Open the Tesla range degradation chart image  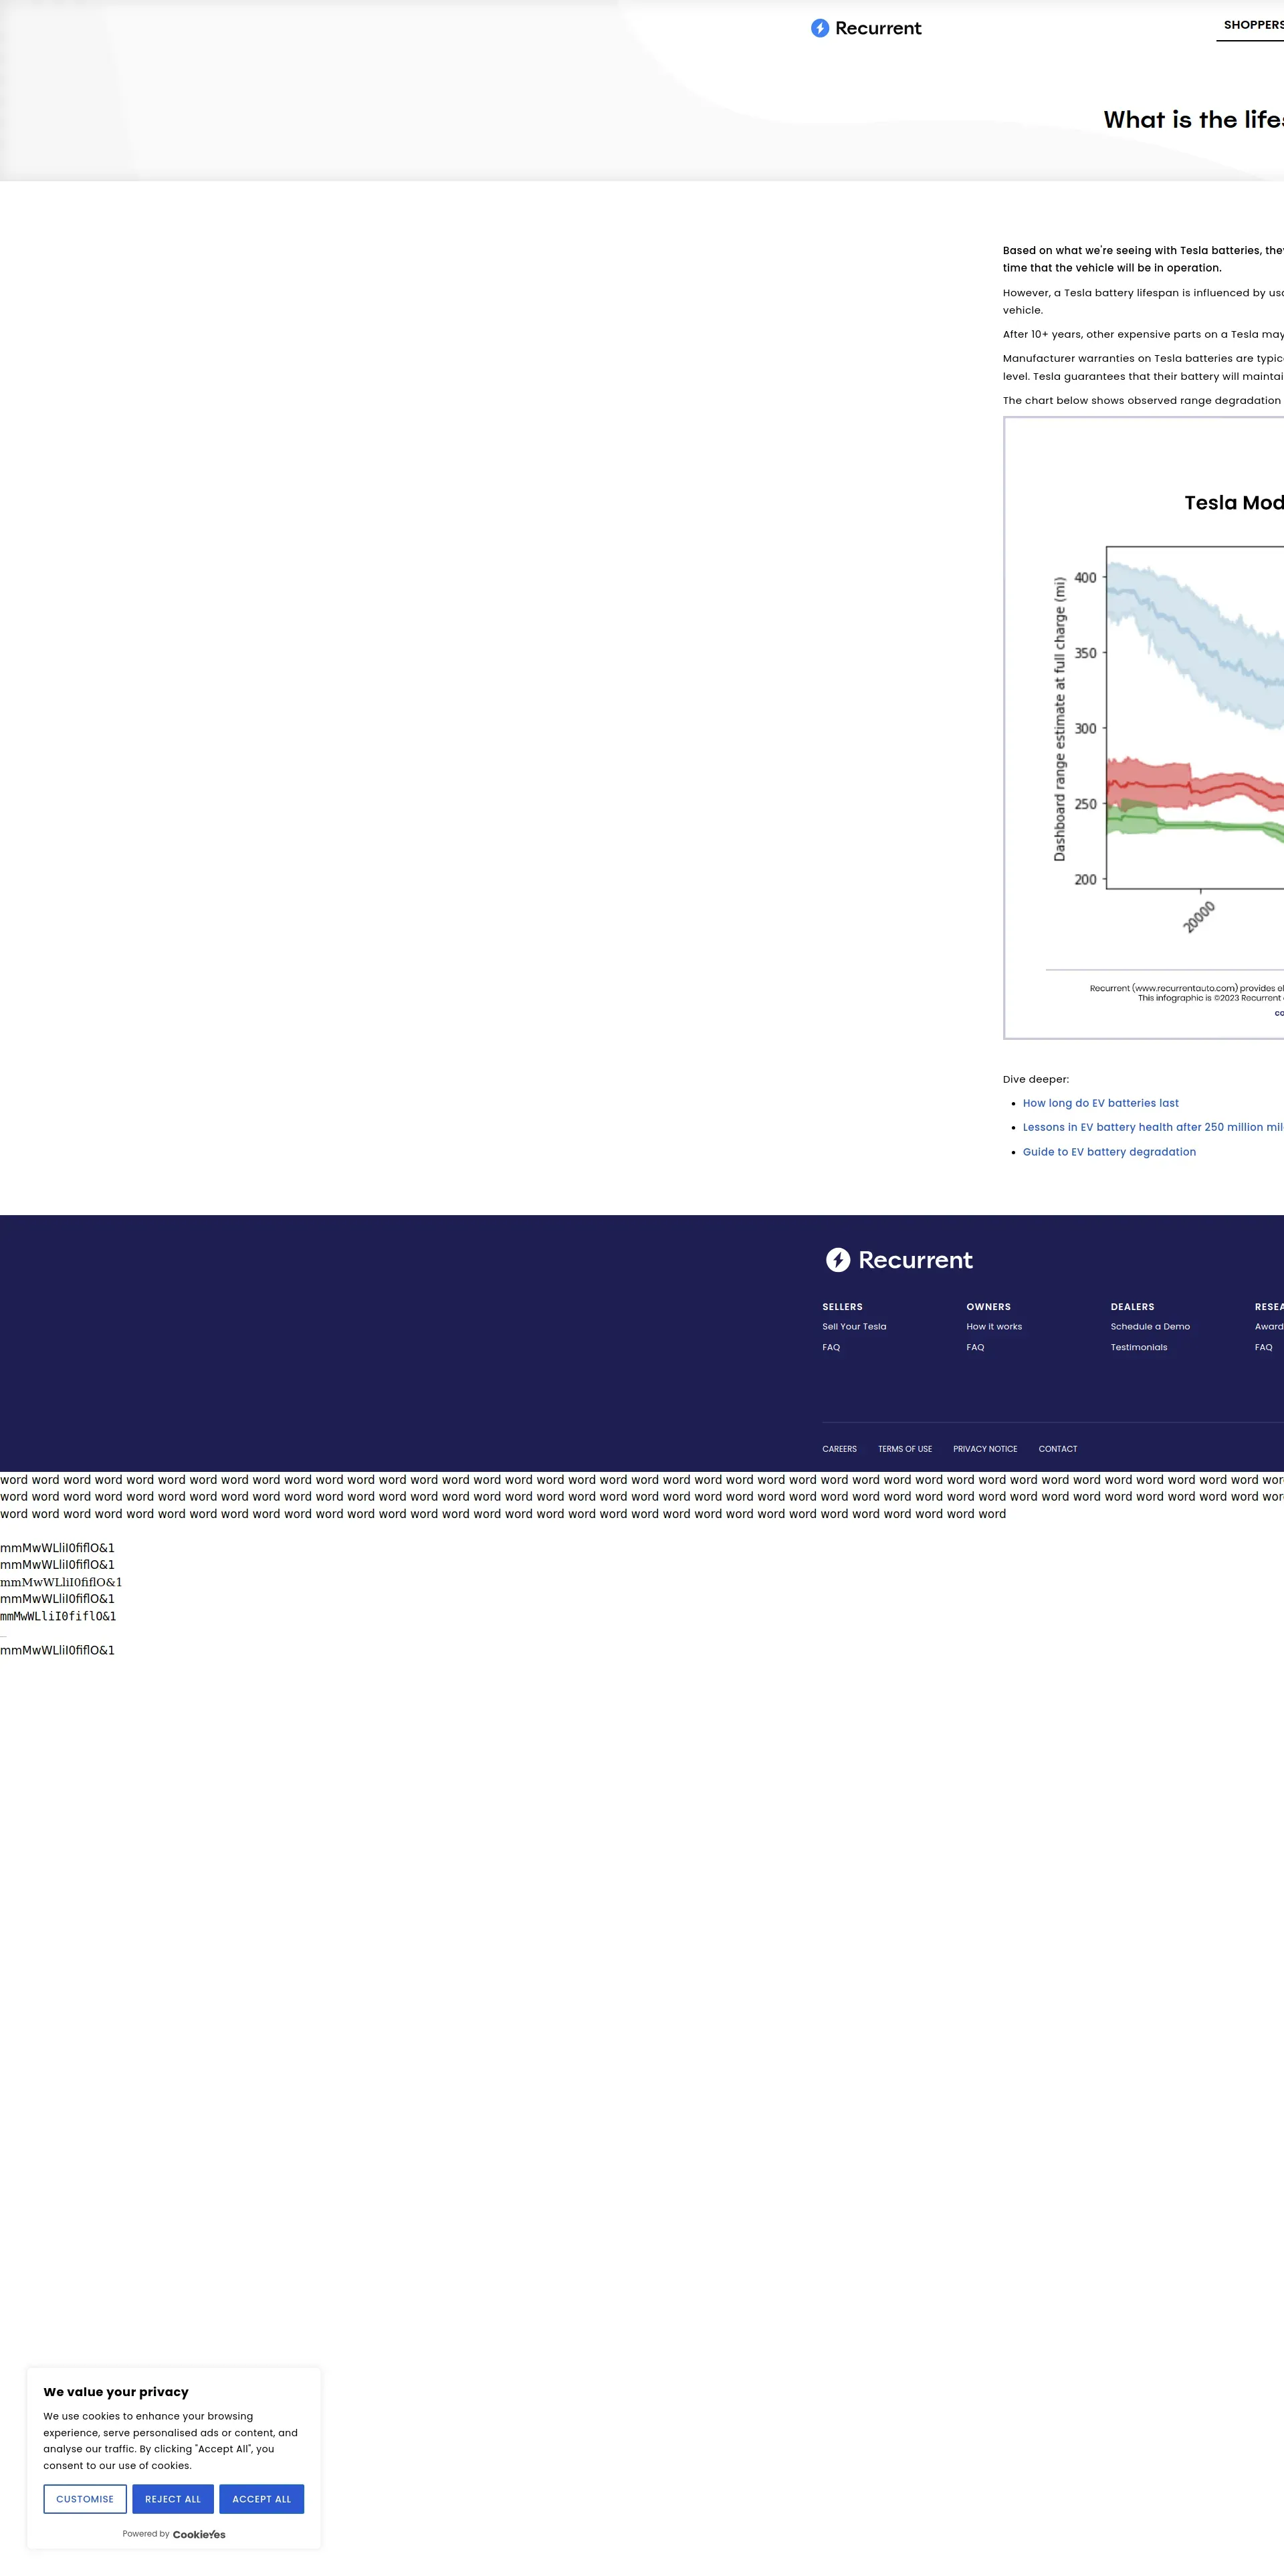(1144, 728)
